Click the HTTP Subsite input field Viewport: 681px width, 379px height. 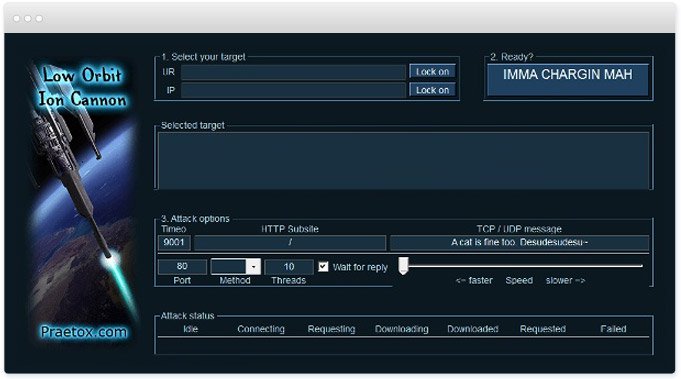pos(290,243)
